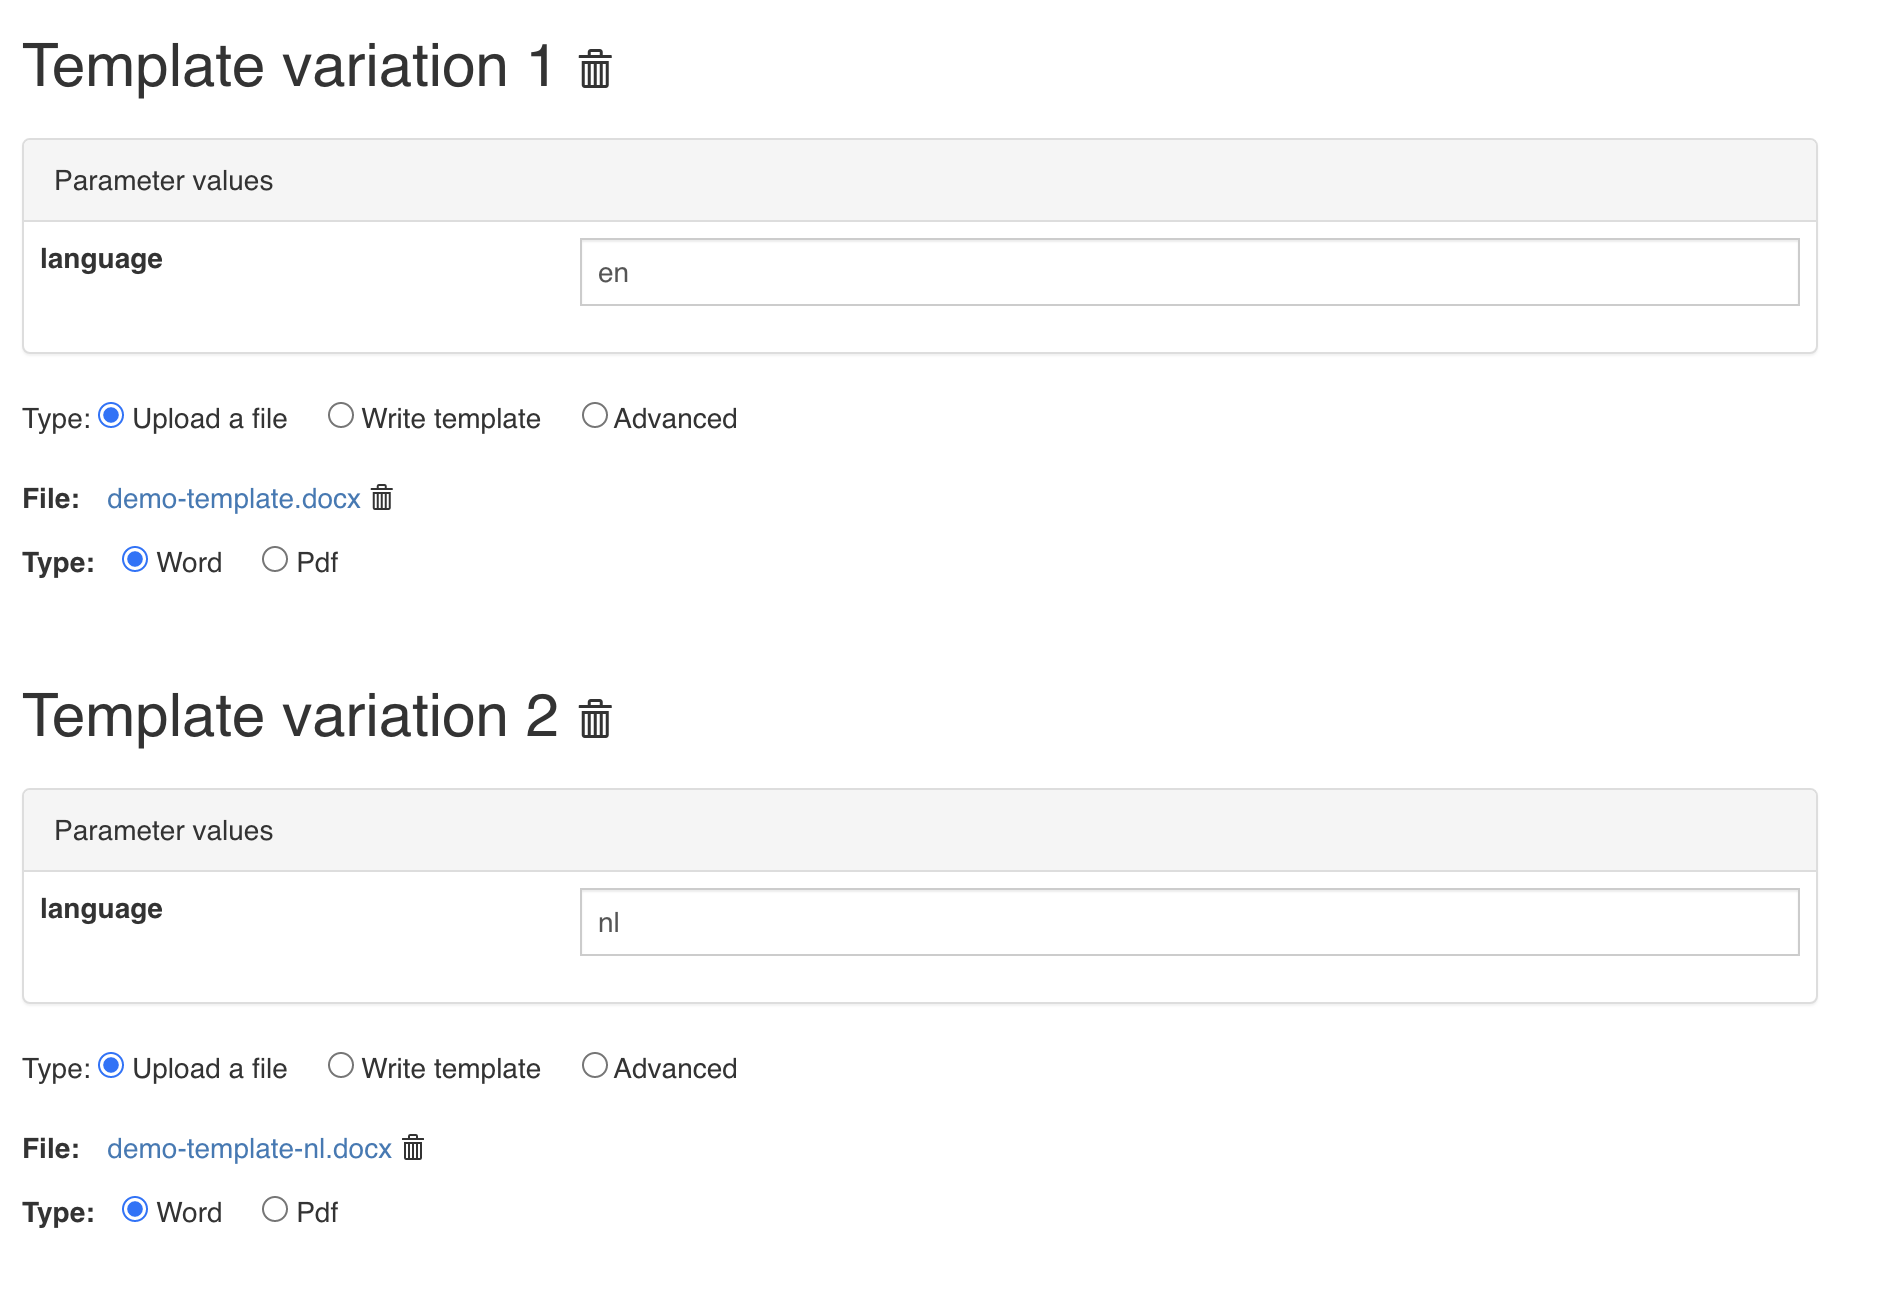Open the demo-template.docx file link
This screenshot has height=1292, width=1888.
point(233,498)
